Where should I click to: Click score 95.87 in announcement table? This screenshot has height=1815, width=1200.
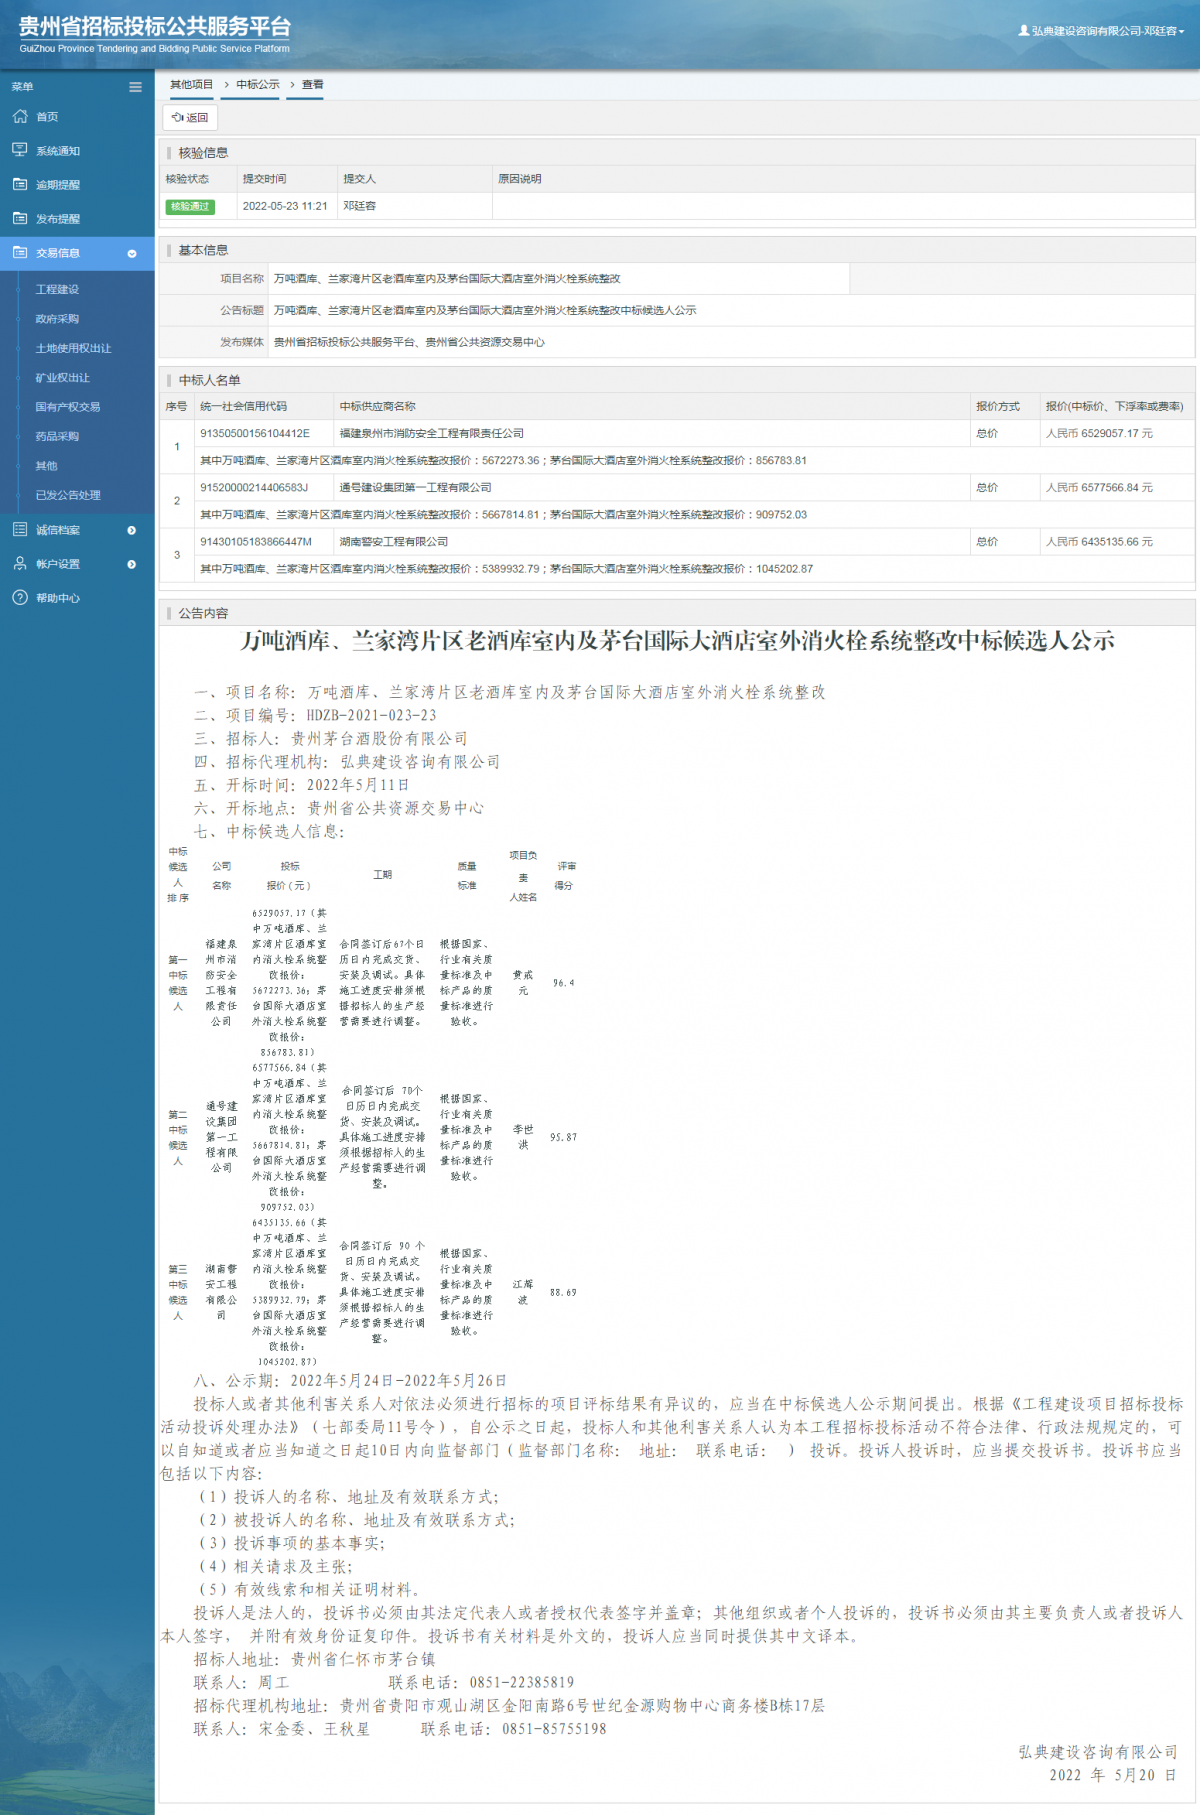point(563,1138)
